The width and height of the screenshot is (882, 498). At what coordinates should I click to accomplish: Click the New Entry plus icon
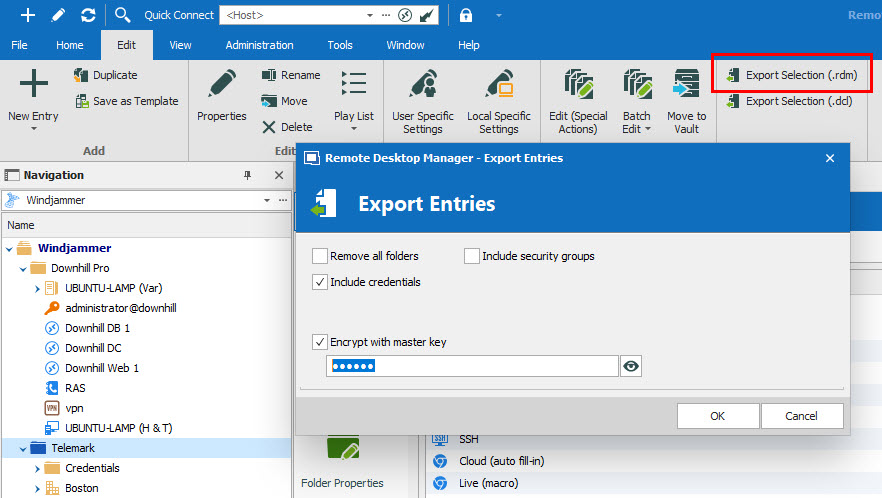click(x=33, y=84)
